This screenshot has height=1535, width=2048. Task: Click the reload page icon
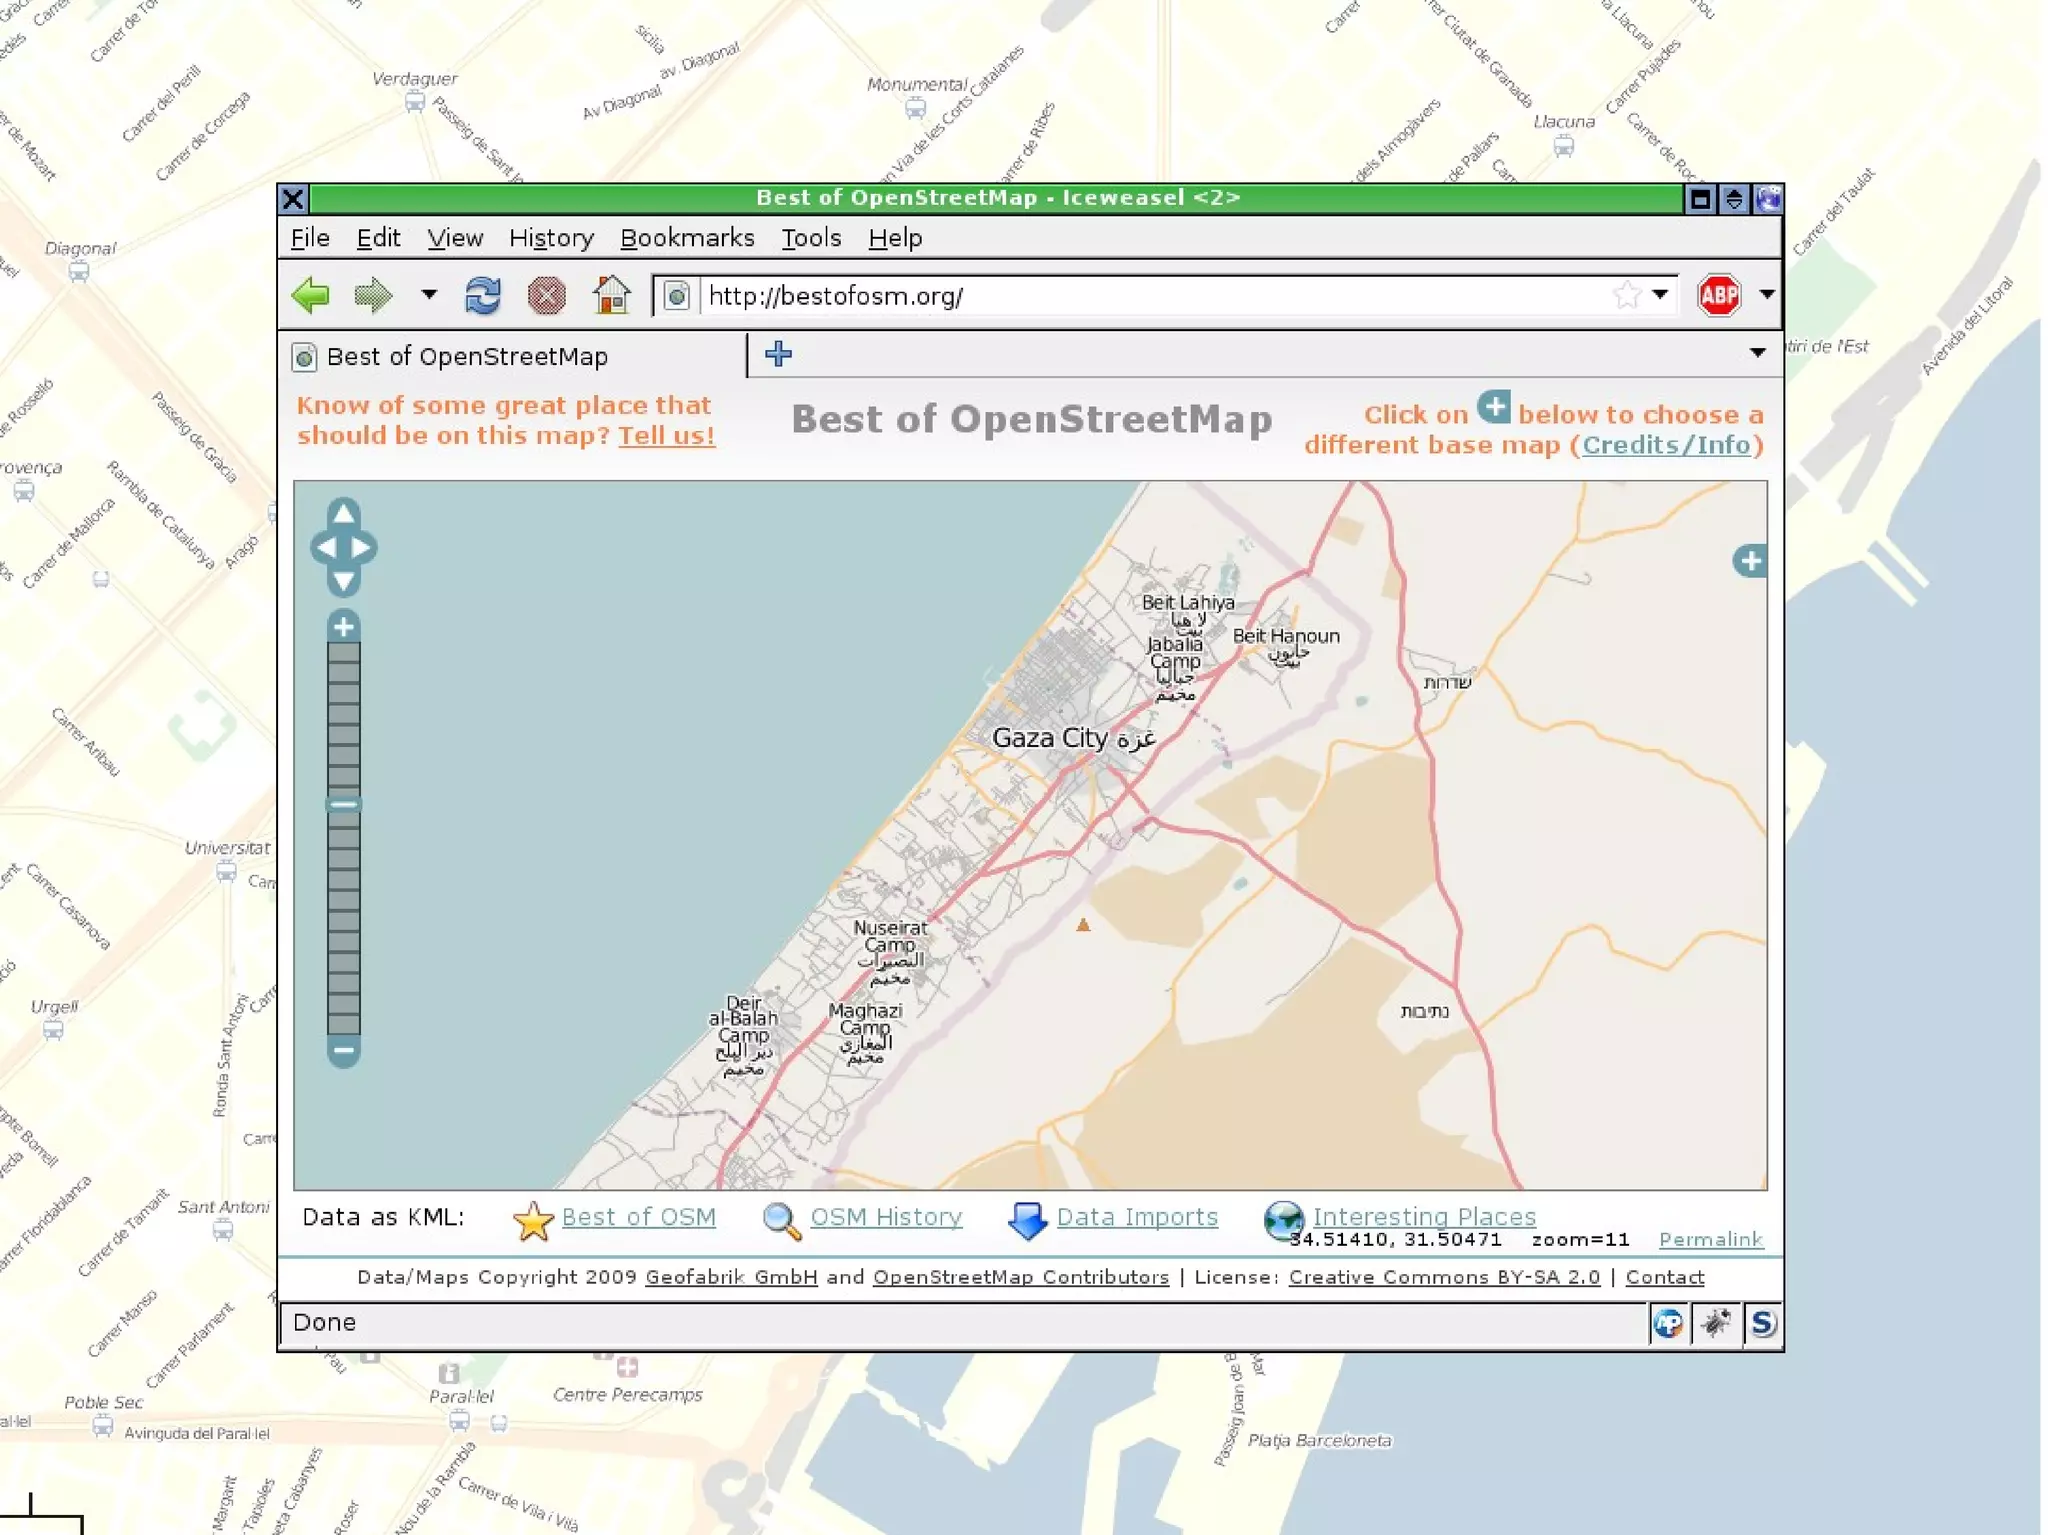point(483,296)
